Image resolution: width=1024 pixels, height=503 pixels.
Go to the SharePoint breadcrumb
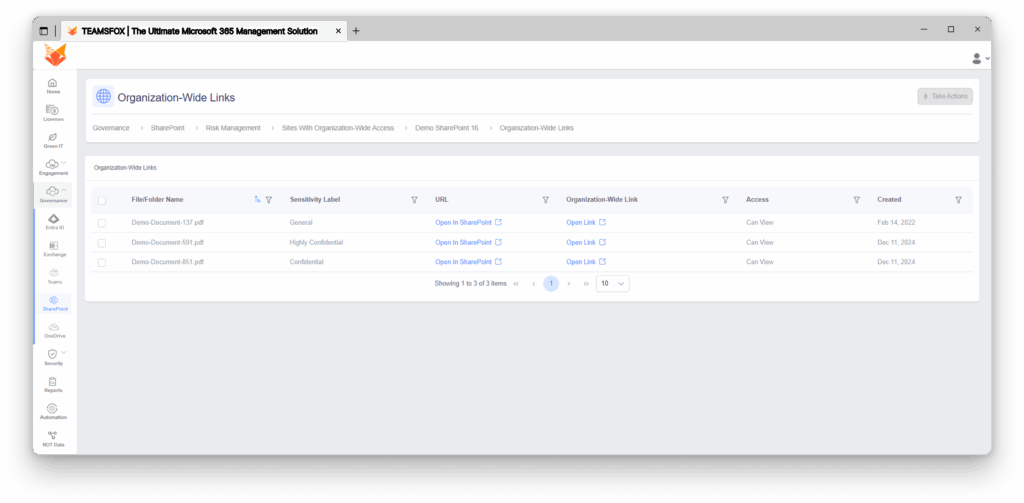coord(167,128)
